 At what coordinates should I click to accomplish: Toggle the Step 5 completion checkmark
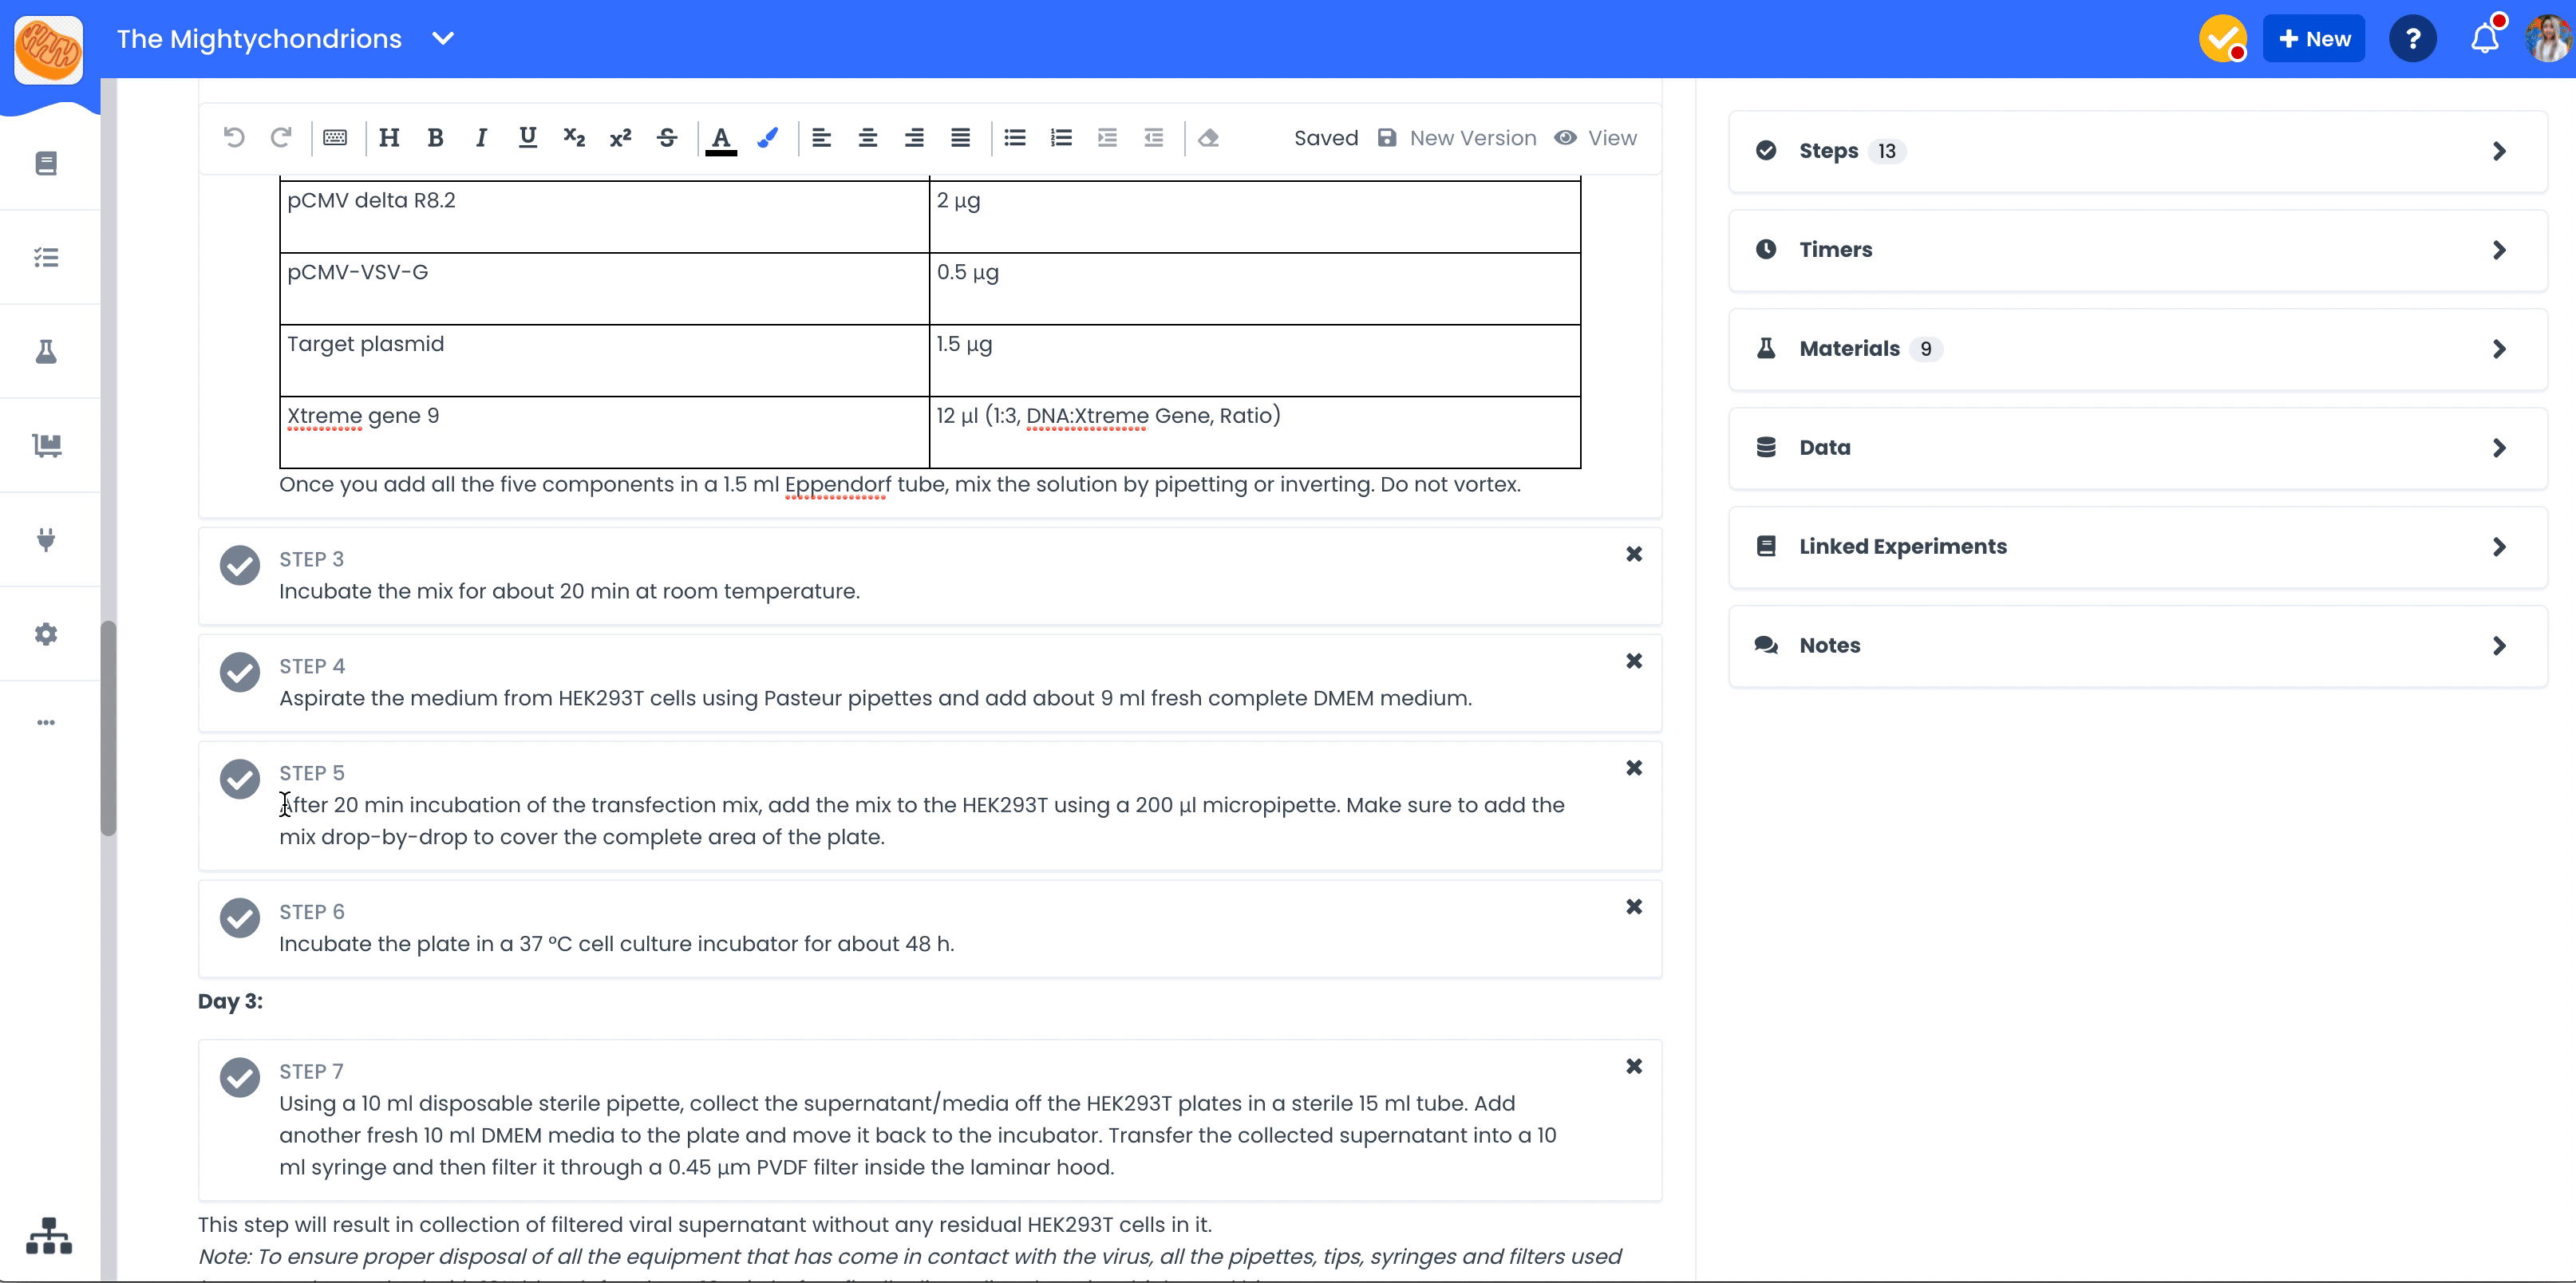coord(240,779)
